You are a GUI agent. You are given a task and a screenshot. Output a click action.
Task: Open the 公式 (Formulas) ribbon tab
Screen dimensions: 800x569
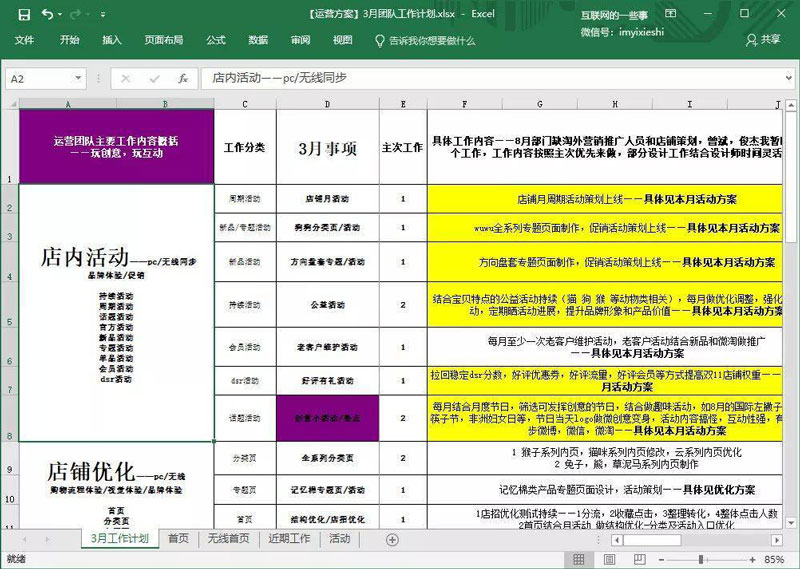[x=215, y=40]
